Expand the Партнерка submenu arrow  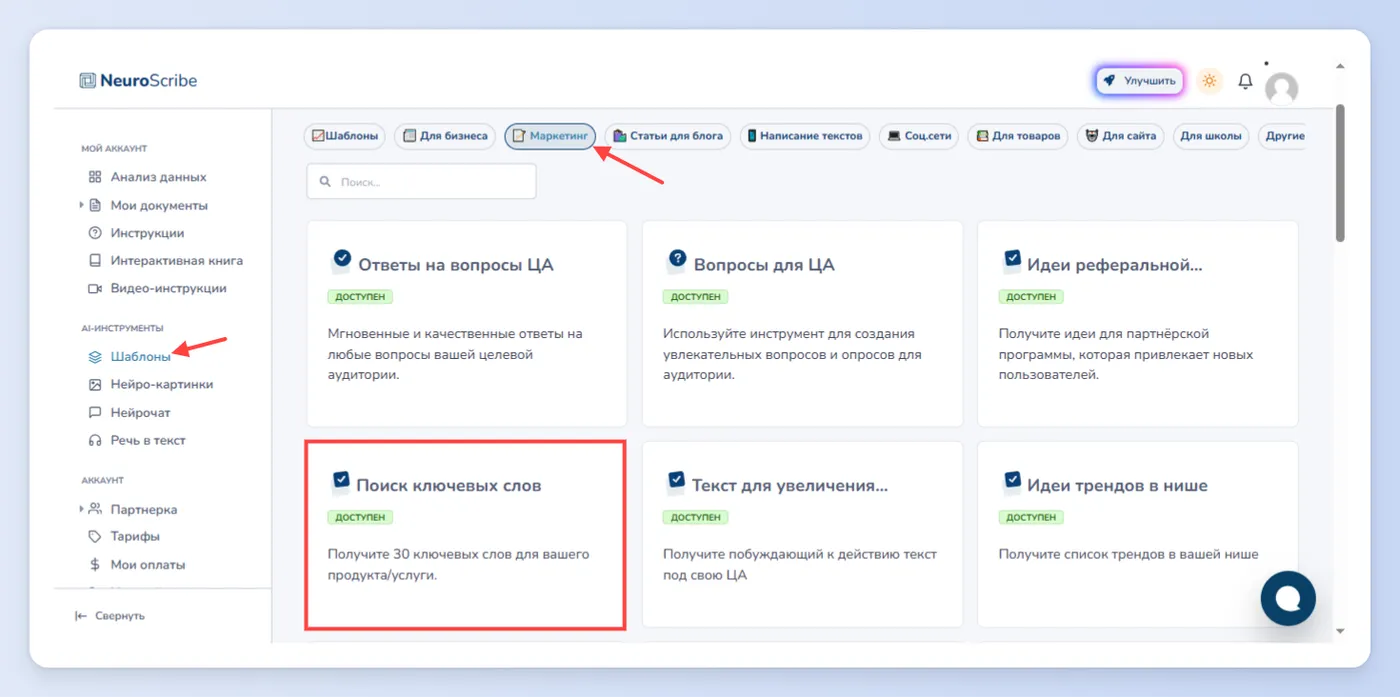tap(81, 509)
